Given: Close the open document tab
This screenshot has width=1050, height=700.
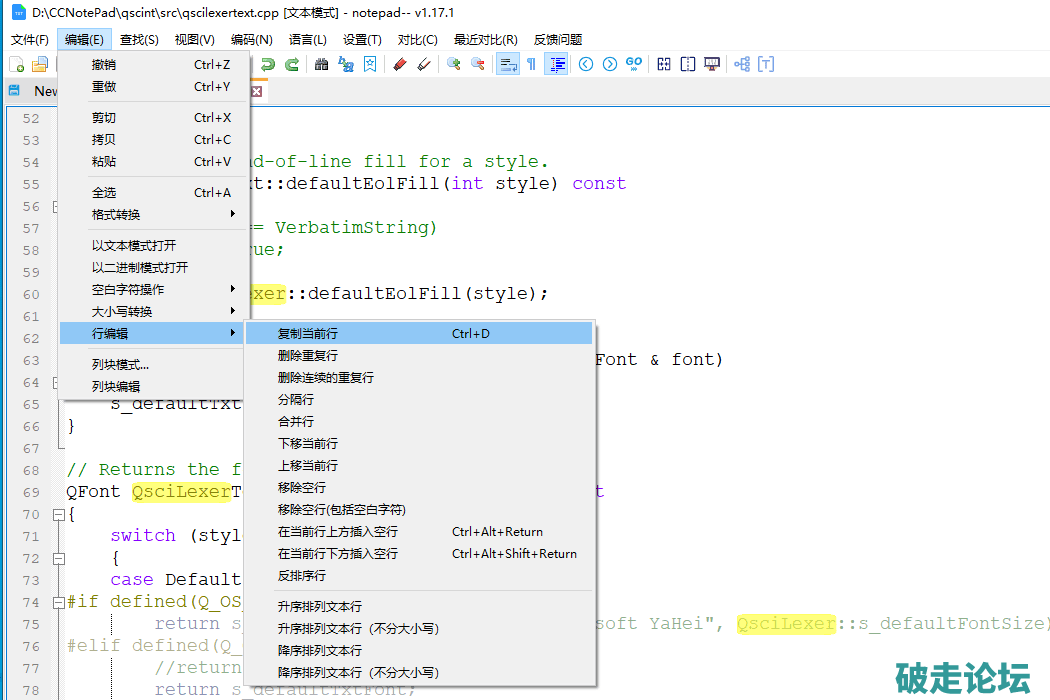Looking at the screenshot, I should pyautogui.click(x=256, y=91).
